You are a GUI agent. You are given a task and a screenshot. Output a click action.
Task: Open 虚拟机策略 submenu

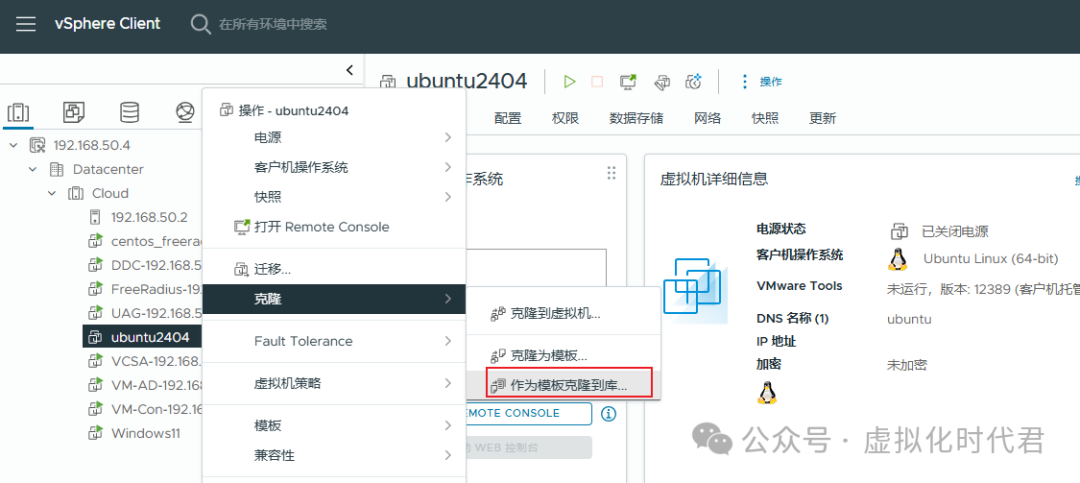click(334, 383)
